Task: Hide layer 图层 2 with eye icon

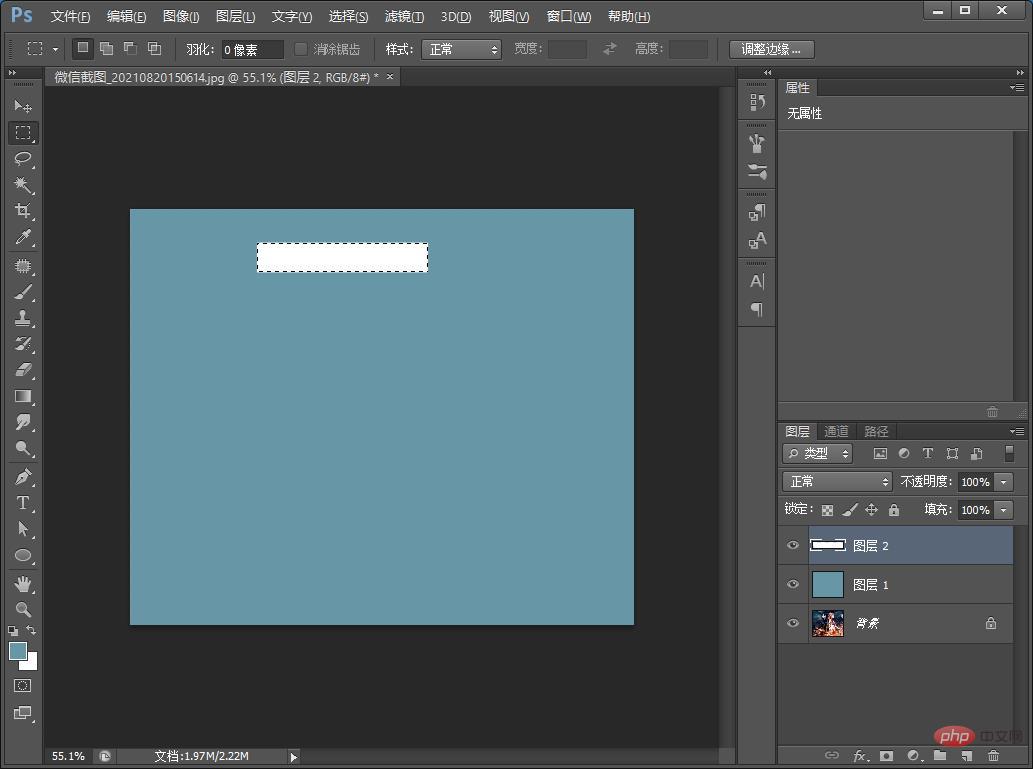Action: [793, 546]
